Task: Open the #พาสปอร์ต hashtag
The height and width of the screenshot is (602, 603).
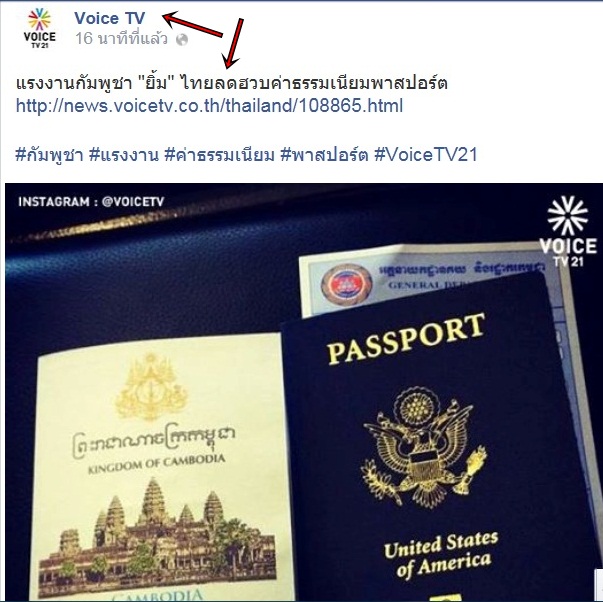Action: (324, 155)
